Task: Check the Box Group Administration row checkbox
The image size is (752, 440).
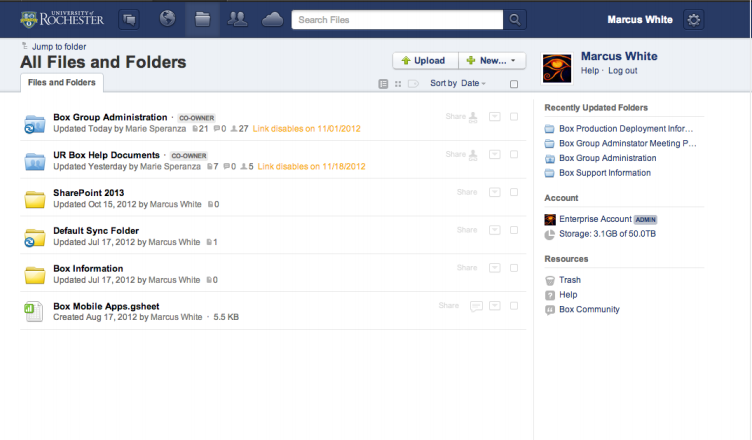Action: [x=514, y=117]
